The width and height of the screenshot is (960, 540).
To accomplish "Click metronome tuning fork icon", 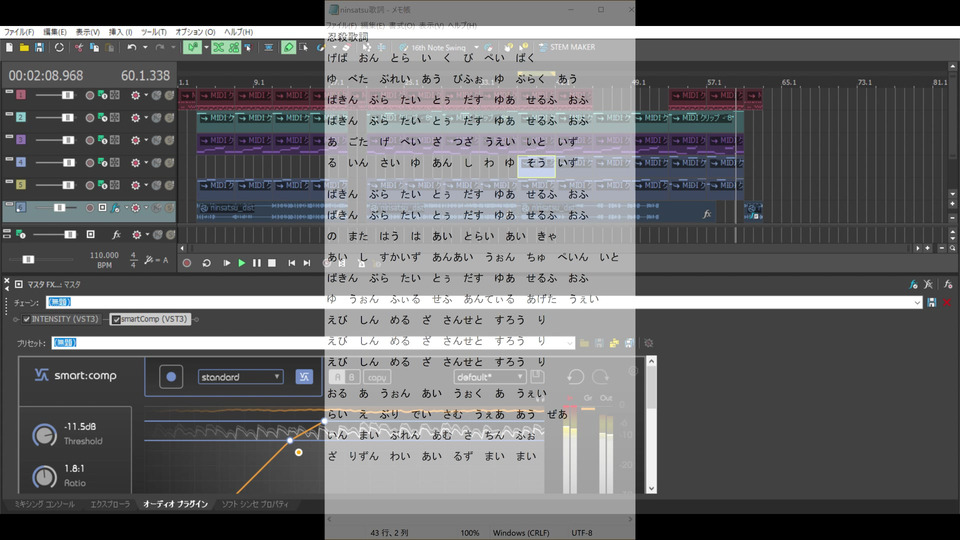I will coord(149,260).
